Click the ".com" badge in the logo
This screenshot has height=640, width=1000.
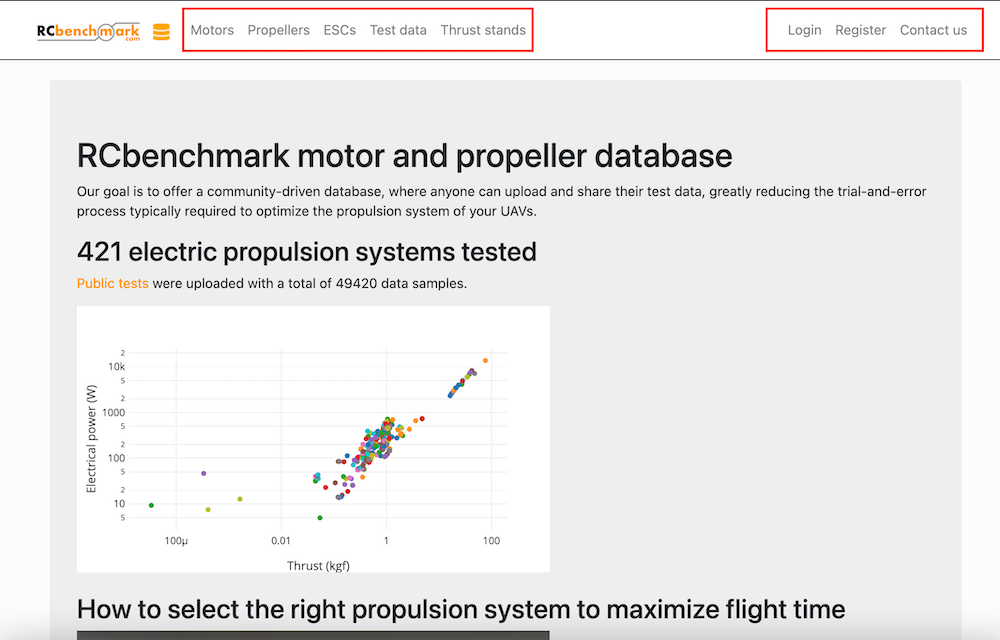(130, 38)
